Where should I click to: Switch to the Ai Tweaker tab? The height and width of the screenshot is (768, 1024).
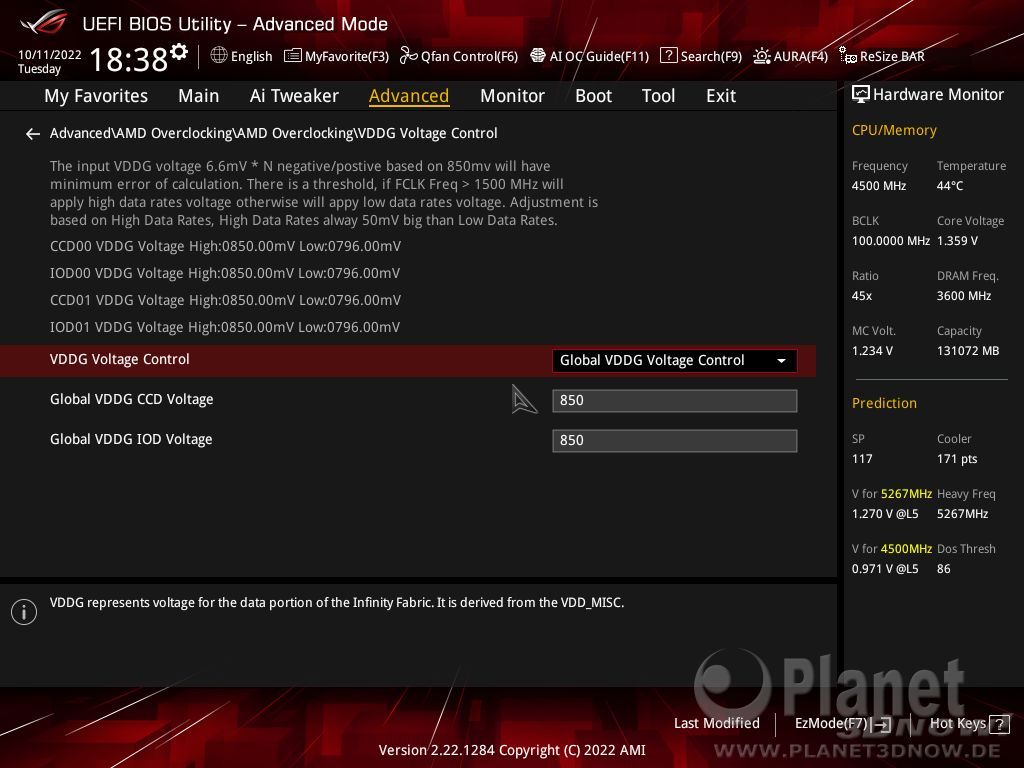(x=294, y=96)
